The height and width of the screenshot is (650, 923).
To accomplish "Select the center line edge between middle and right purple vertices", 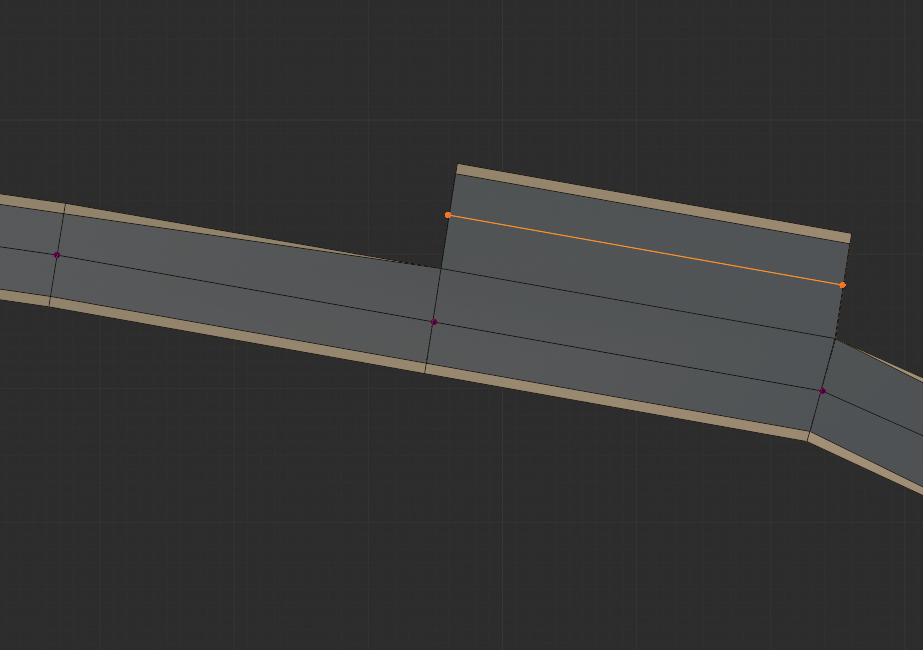I will coord(628,356).
